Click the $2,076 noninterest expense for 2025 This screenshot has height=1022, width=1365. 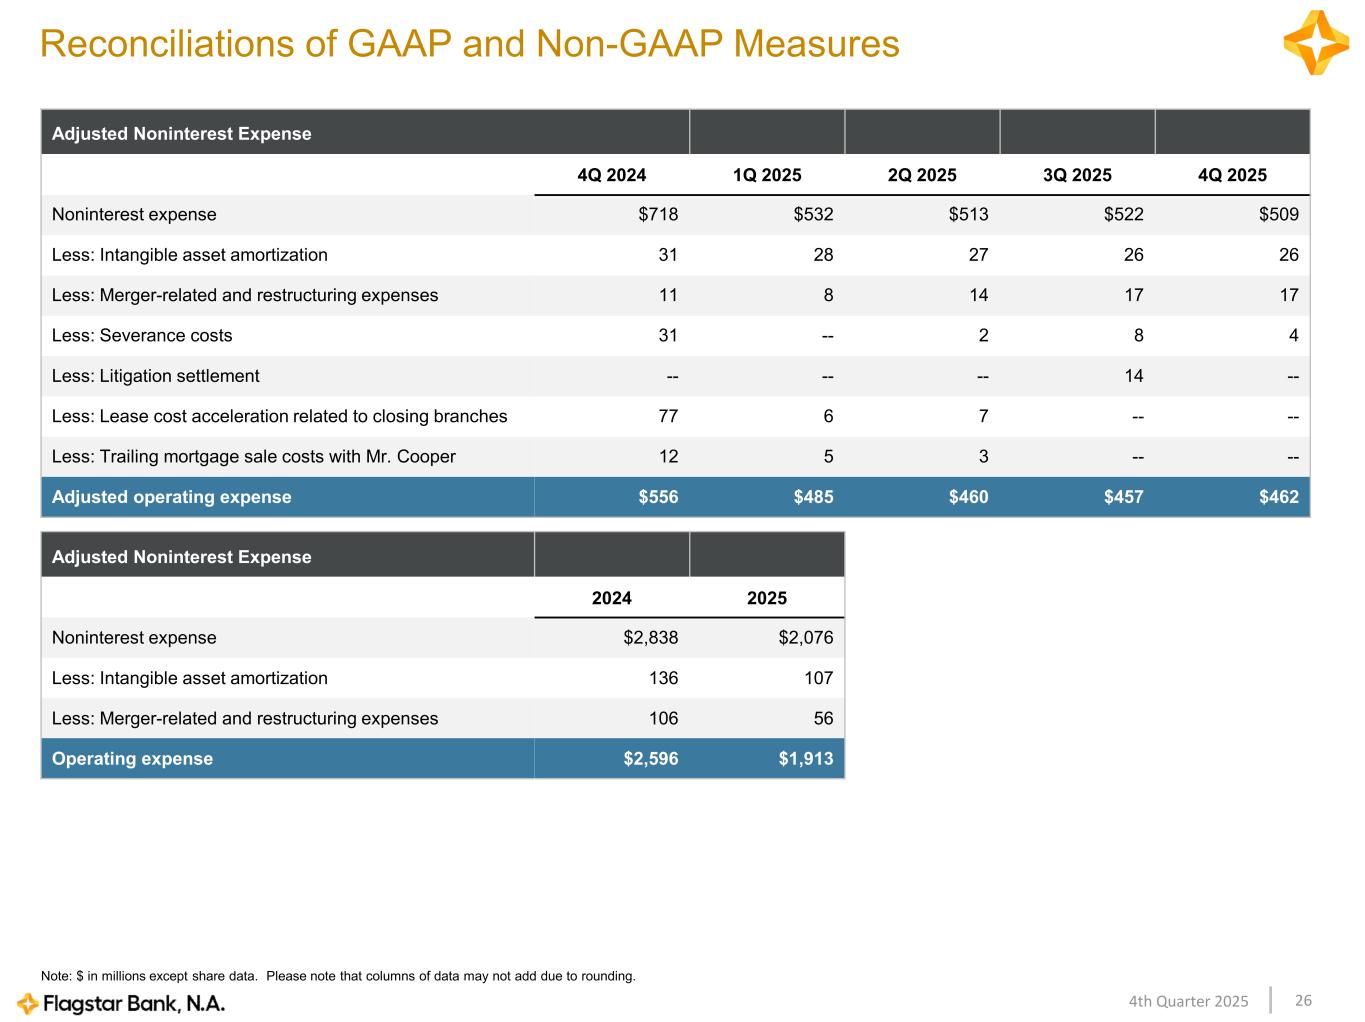point(805,638)
